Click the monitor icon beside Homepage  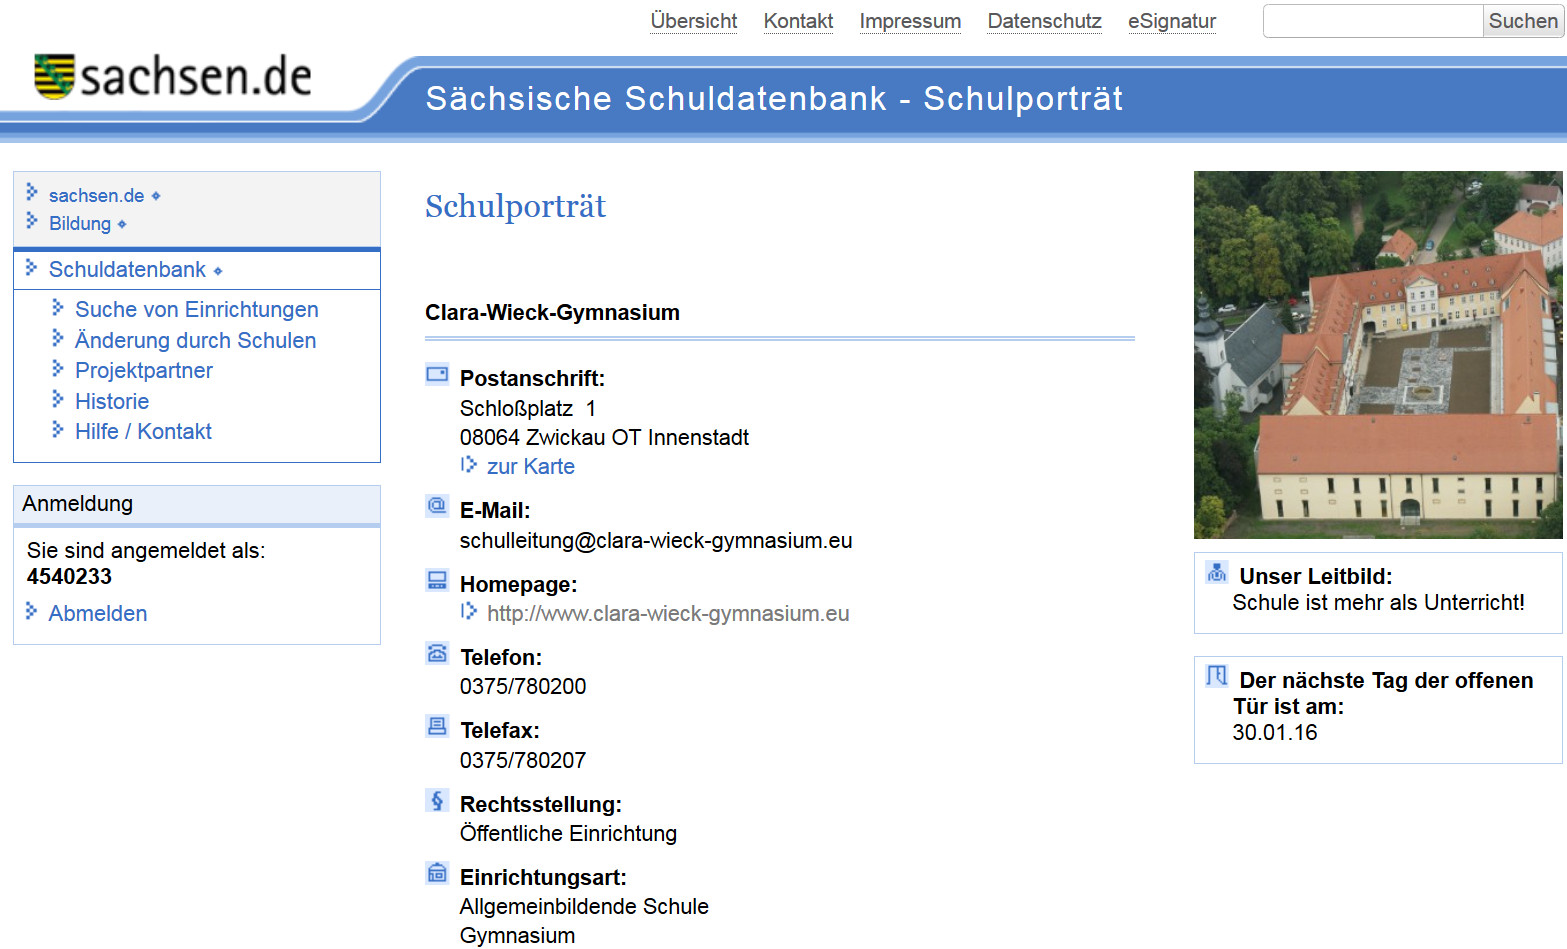click(437, 579)
